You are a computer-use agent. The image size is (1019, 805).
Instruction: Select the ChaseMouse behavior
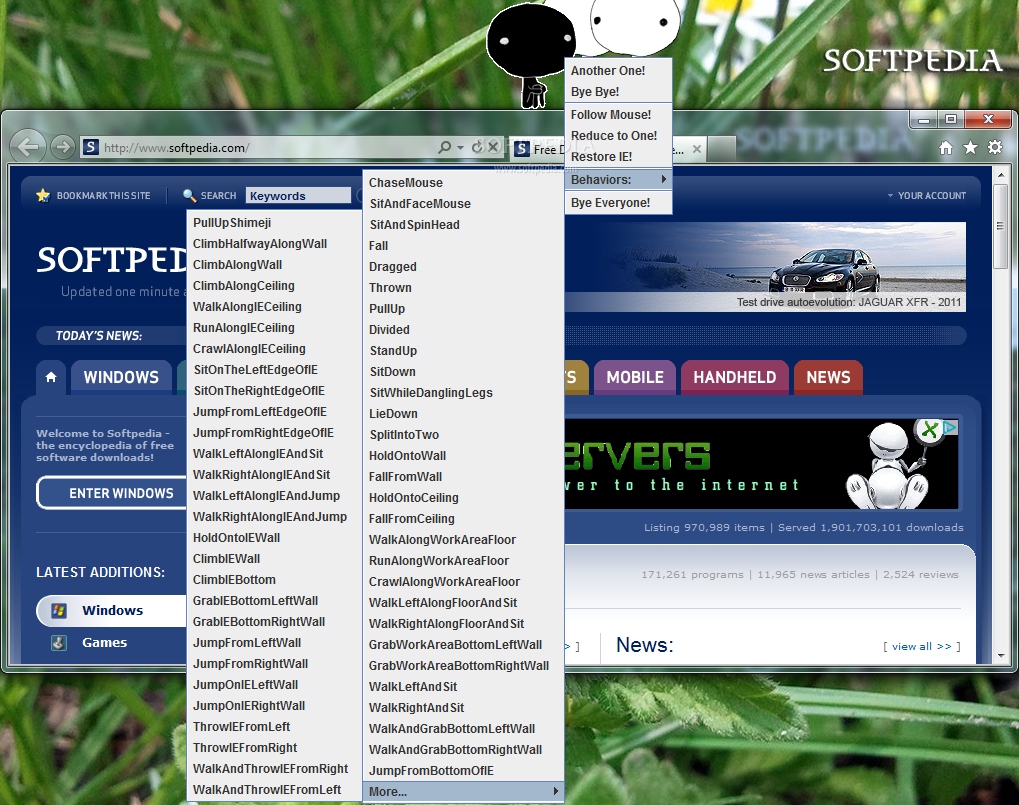(463, 183)
